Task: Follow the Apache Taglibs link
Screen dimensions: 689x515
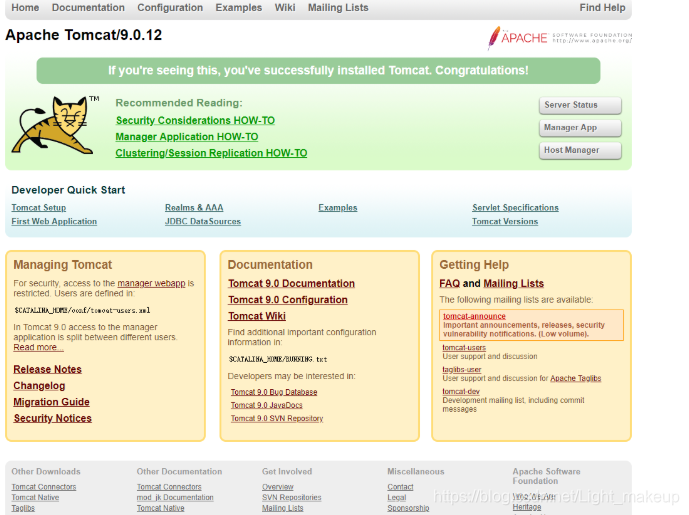Action: tap(576, 378)
